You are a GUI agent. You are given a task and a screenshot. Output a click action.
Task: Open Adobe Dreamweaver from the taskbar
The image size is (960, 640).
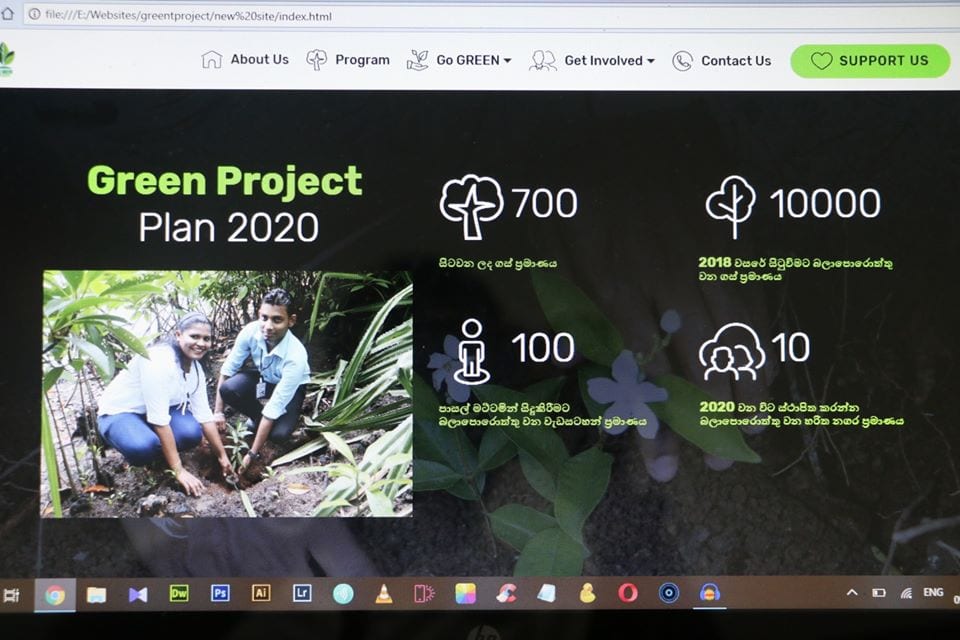click(179, 593)
